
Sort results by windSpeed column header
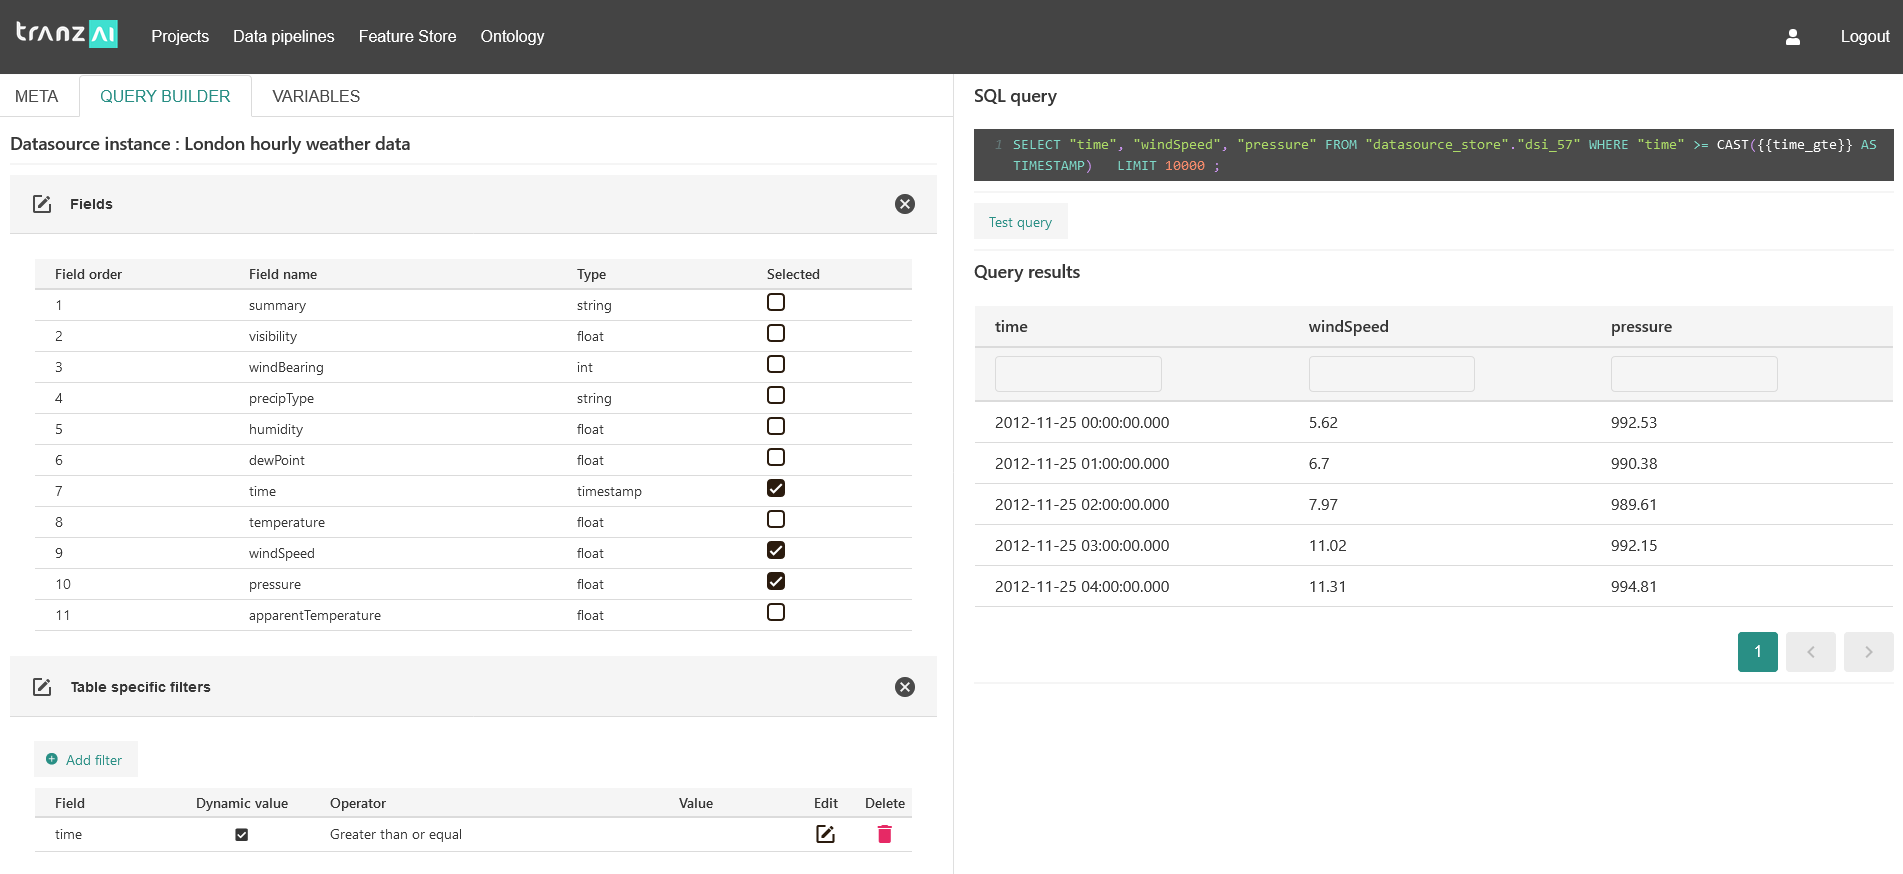1348,327
